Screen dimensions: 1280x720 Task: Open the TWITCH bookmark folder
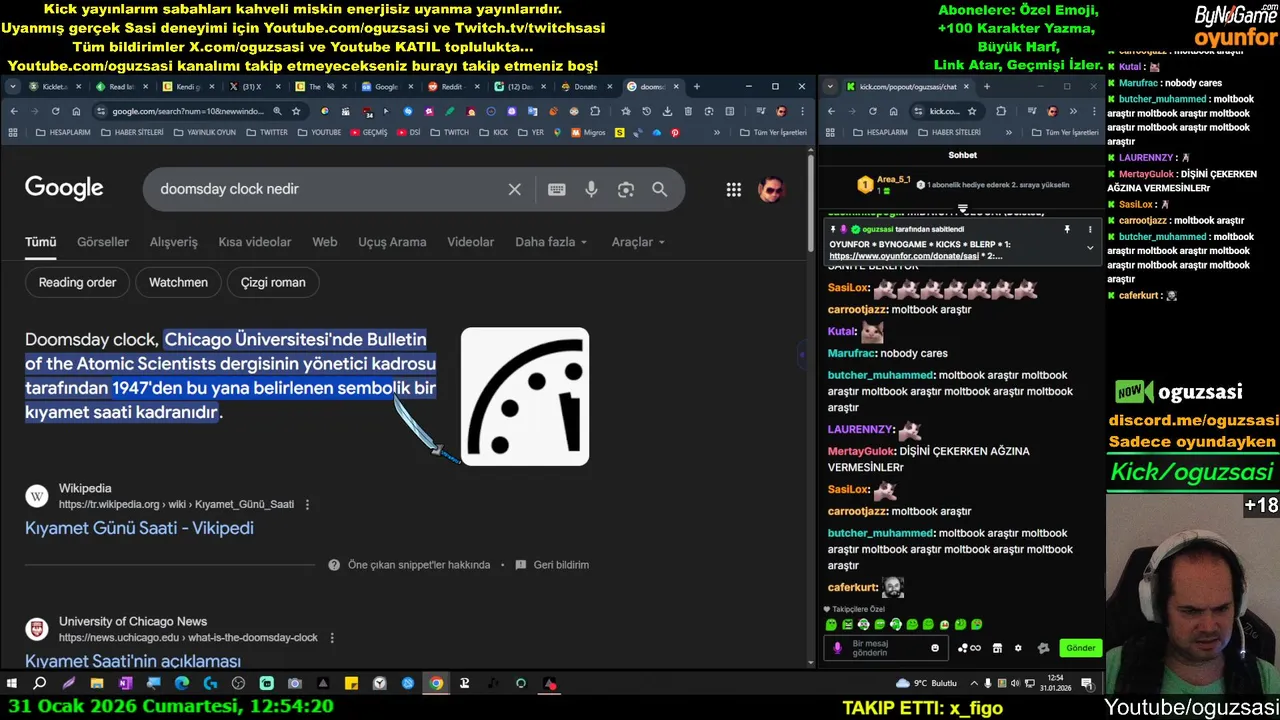pyautogui.click(x=449, y=132)
